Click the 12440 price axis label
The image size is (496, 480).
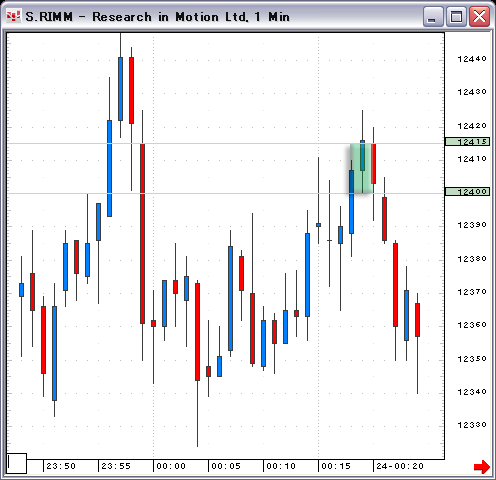(472, 59)
